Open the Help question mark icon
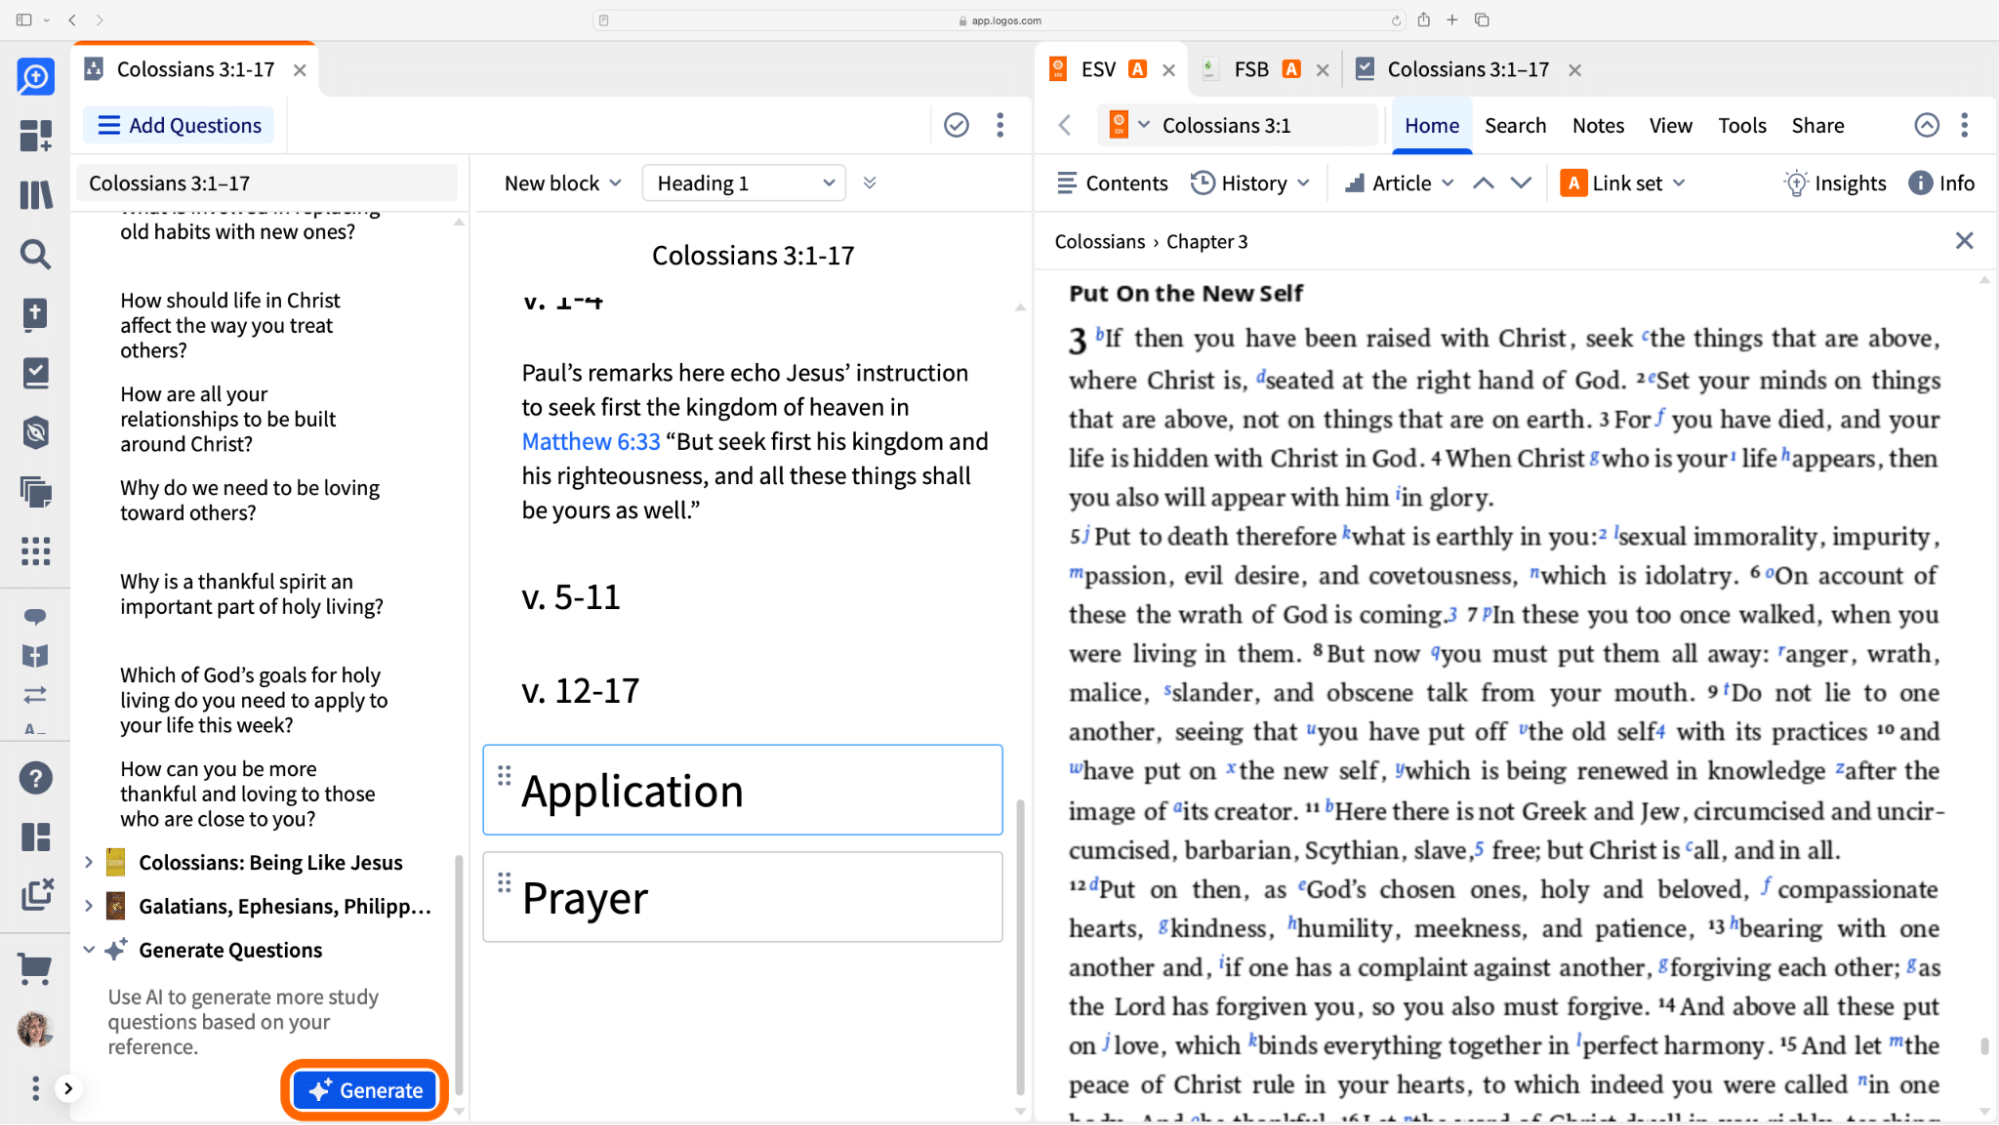This screenshot has width=1999, height=1125. pyautogui.click(x=36, y=778)
